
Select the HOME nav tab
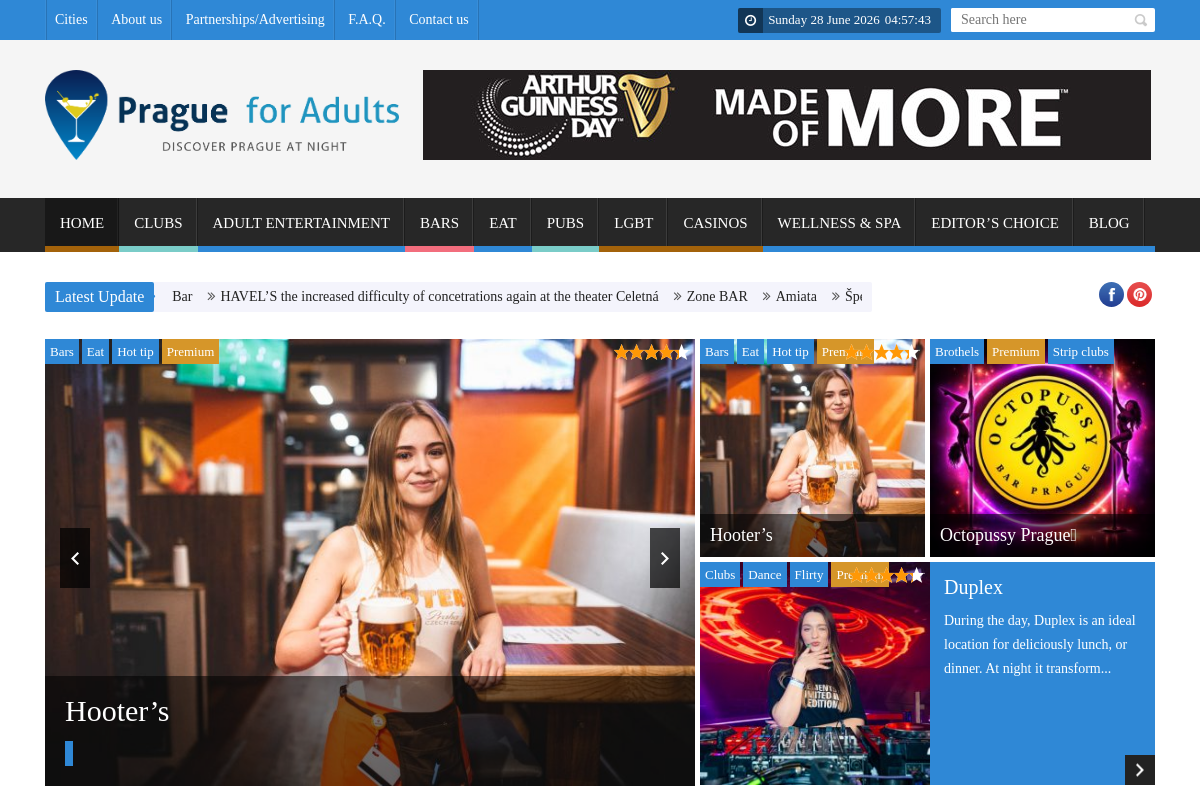82,223
